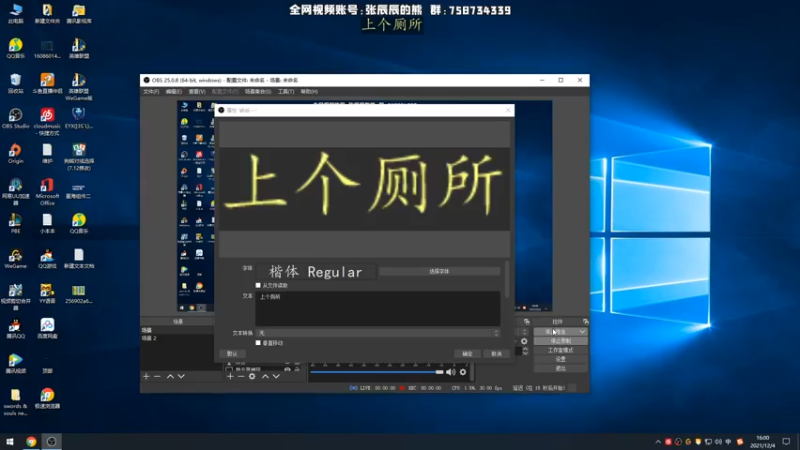Open 百度网盘 desktop shortcut
800x450 pixels.
pos(47,329)
